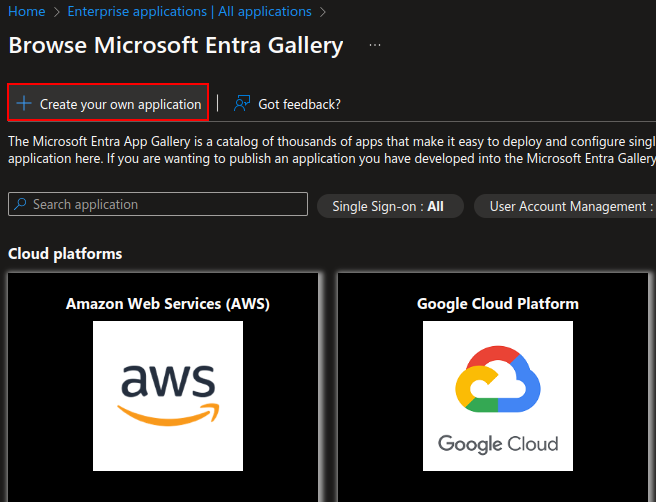Viewport: 656px width, 502px height.
Task: Click the plus icon beside Create your own application
Action: [24, 104]
